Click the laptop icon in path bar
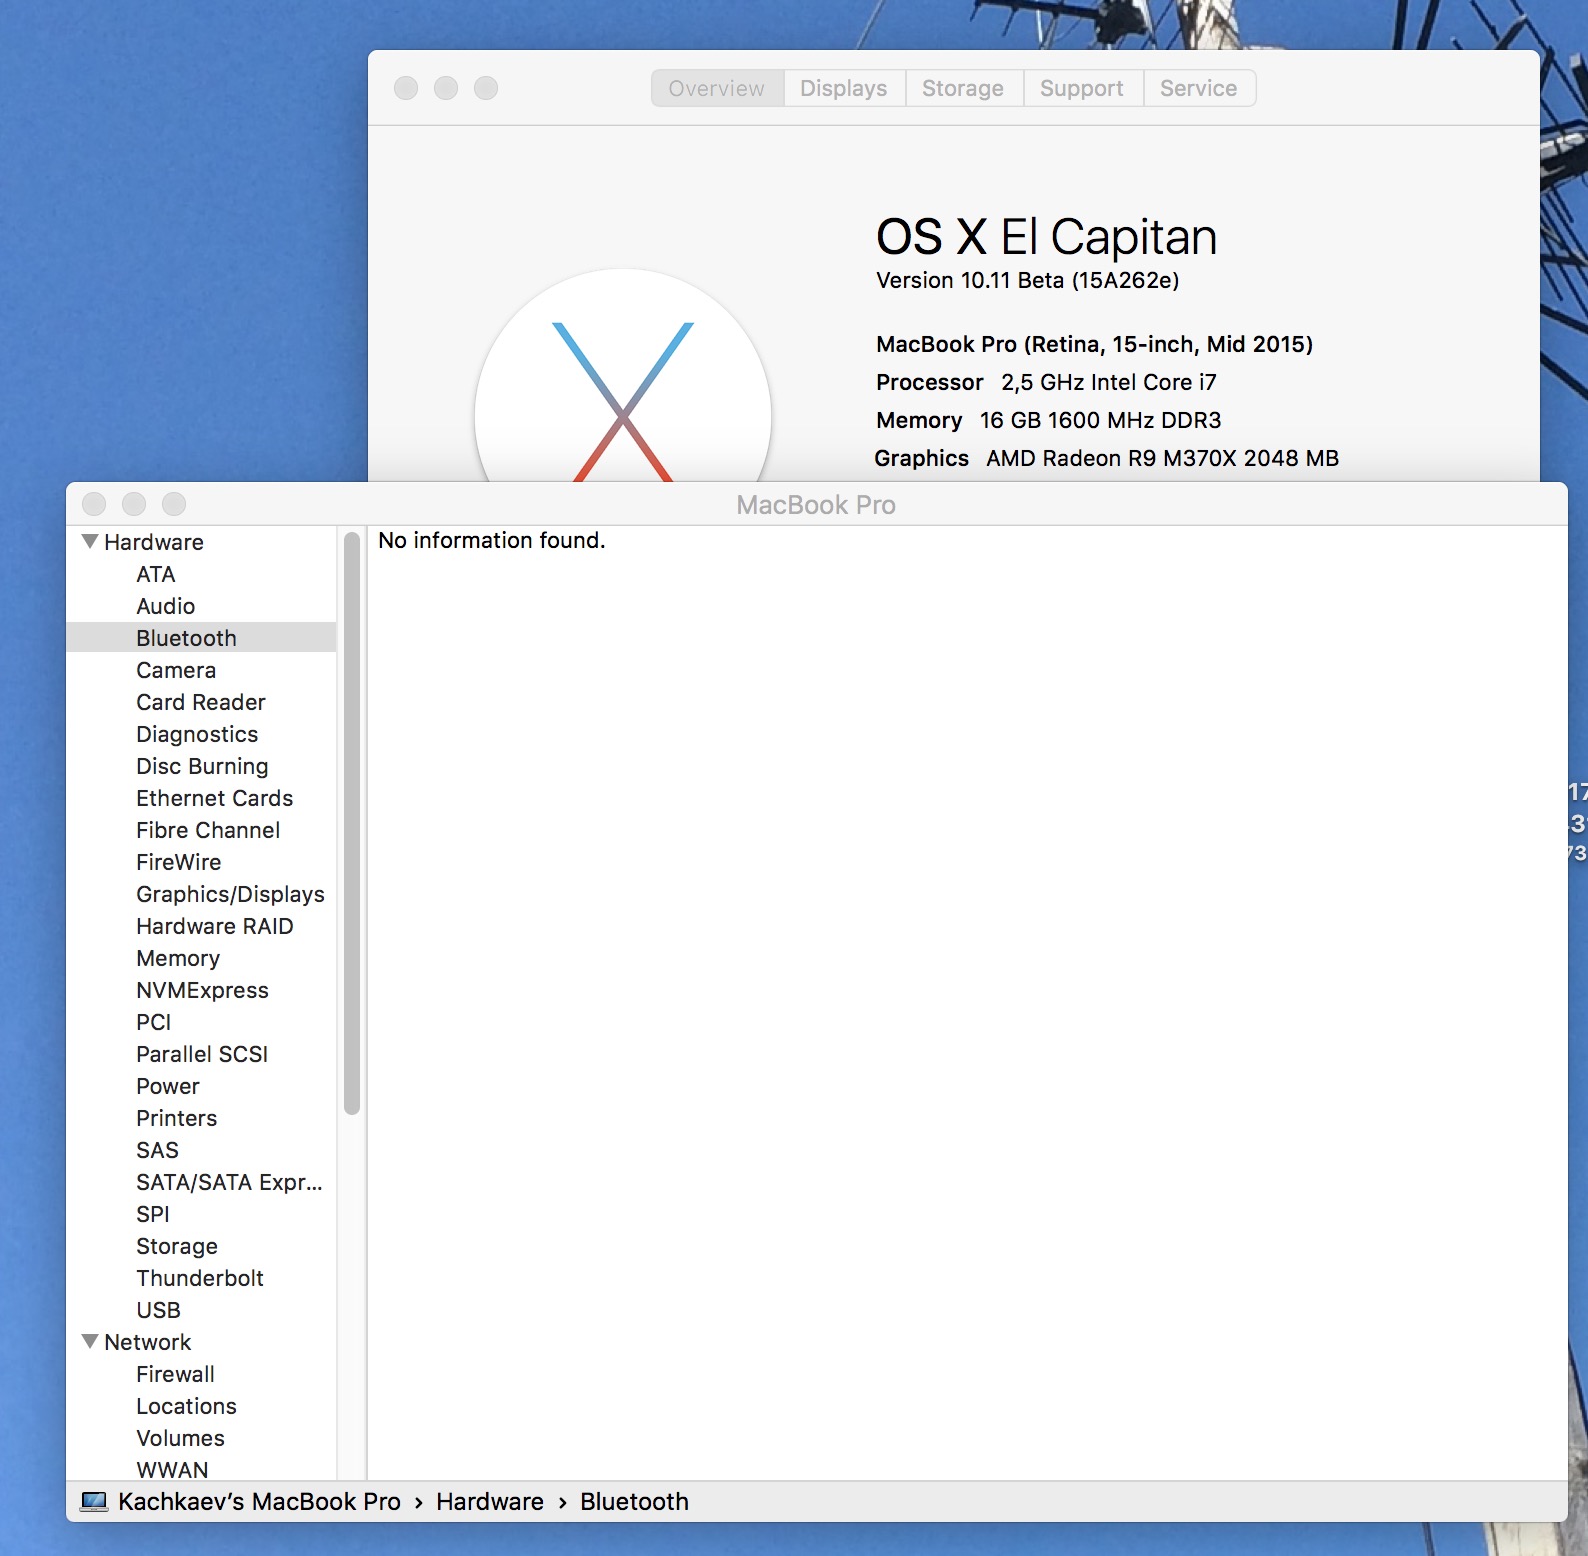 94,1501
